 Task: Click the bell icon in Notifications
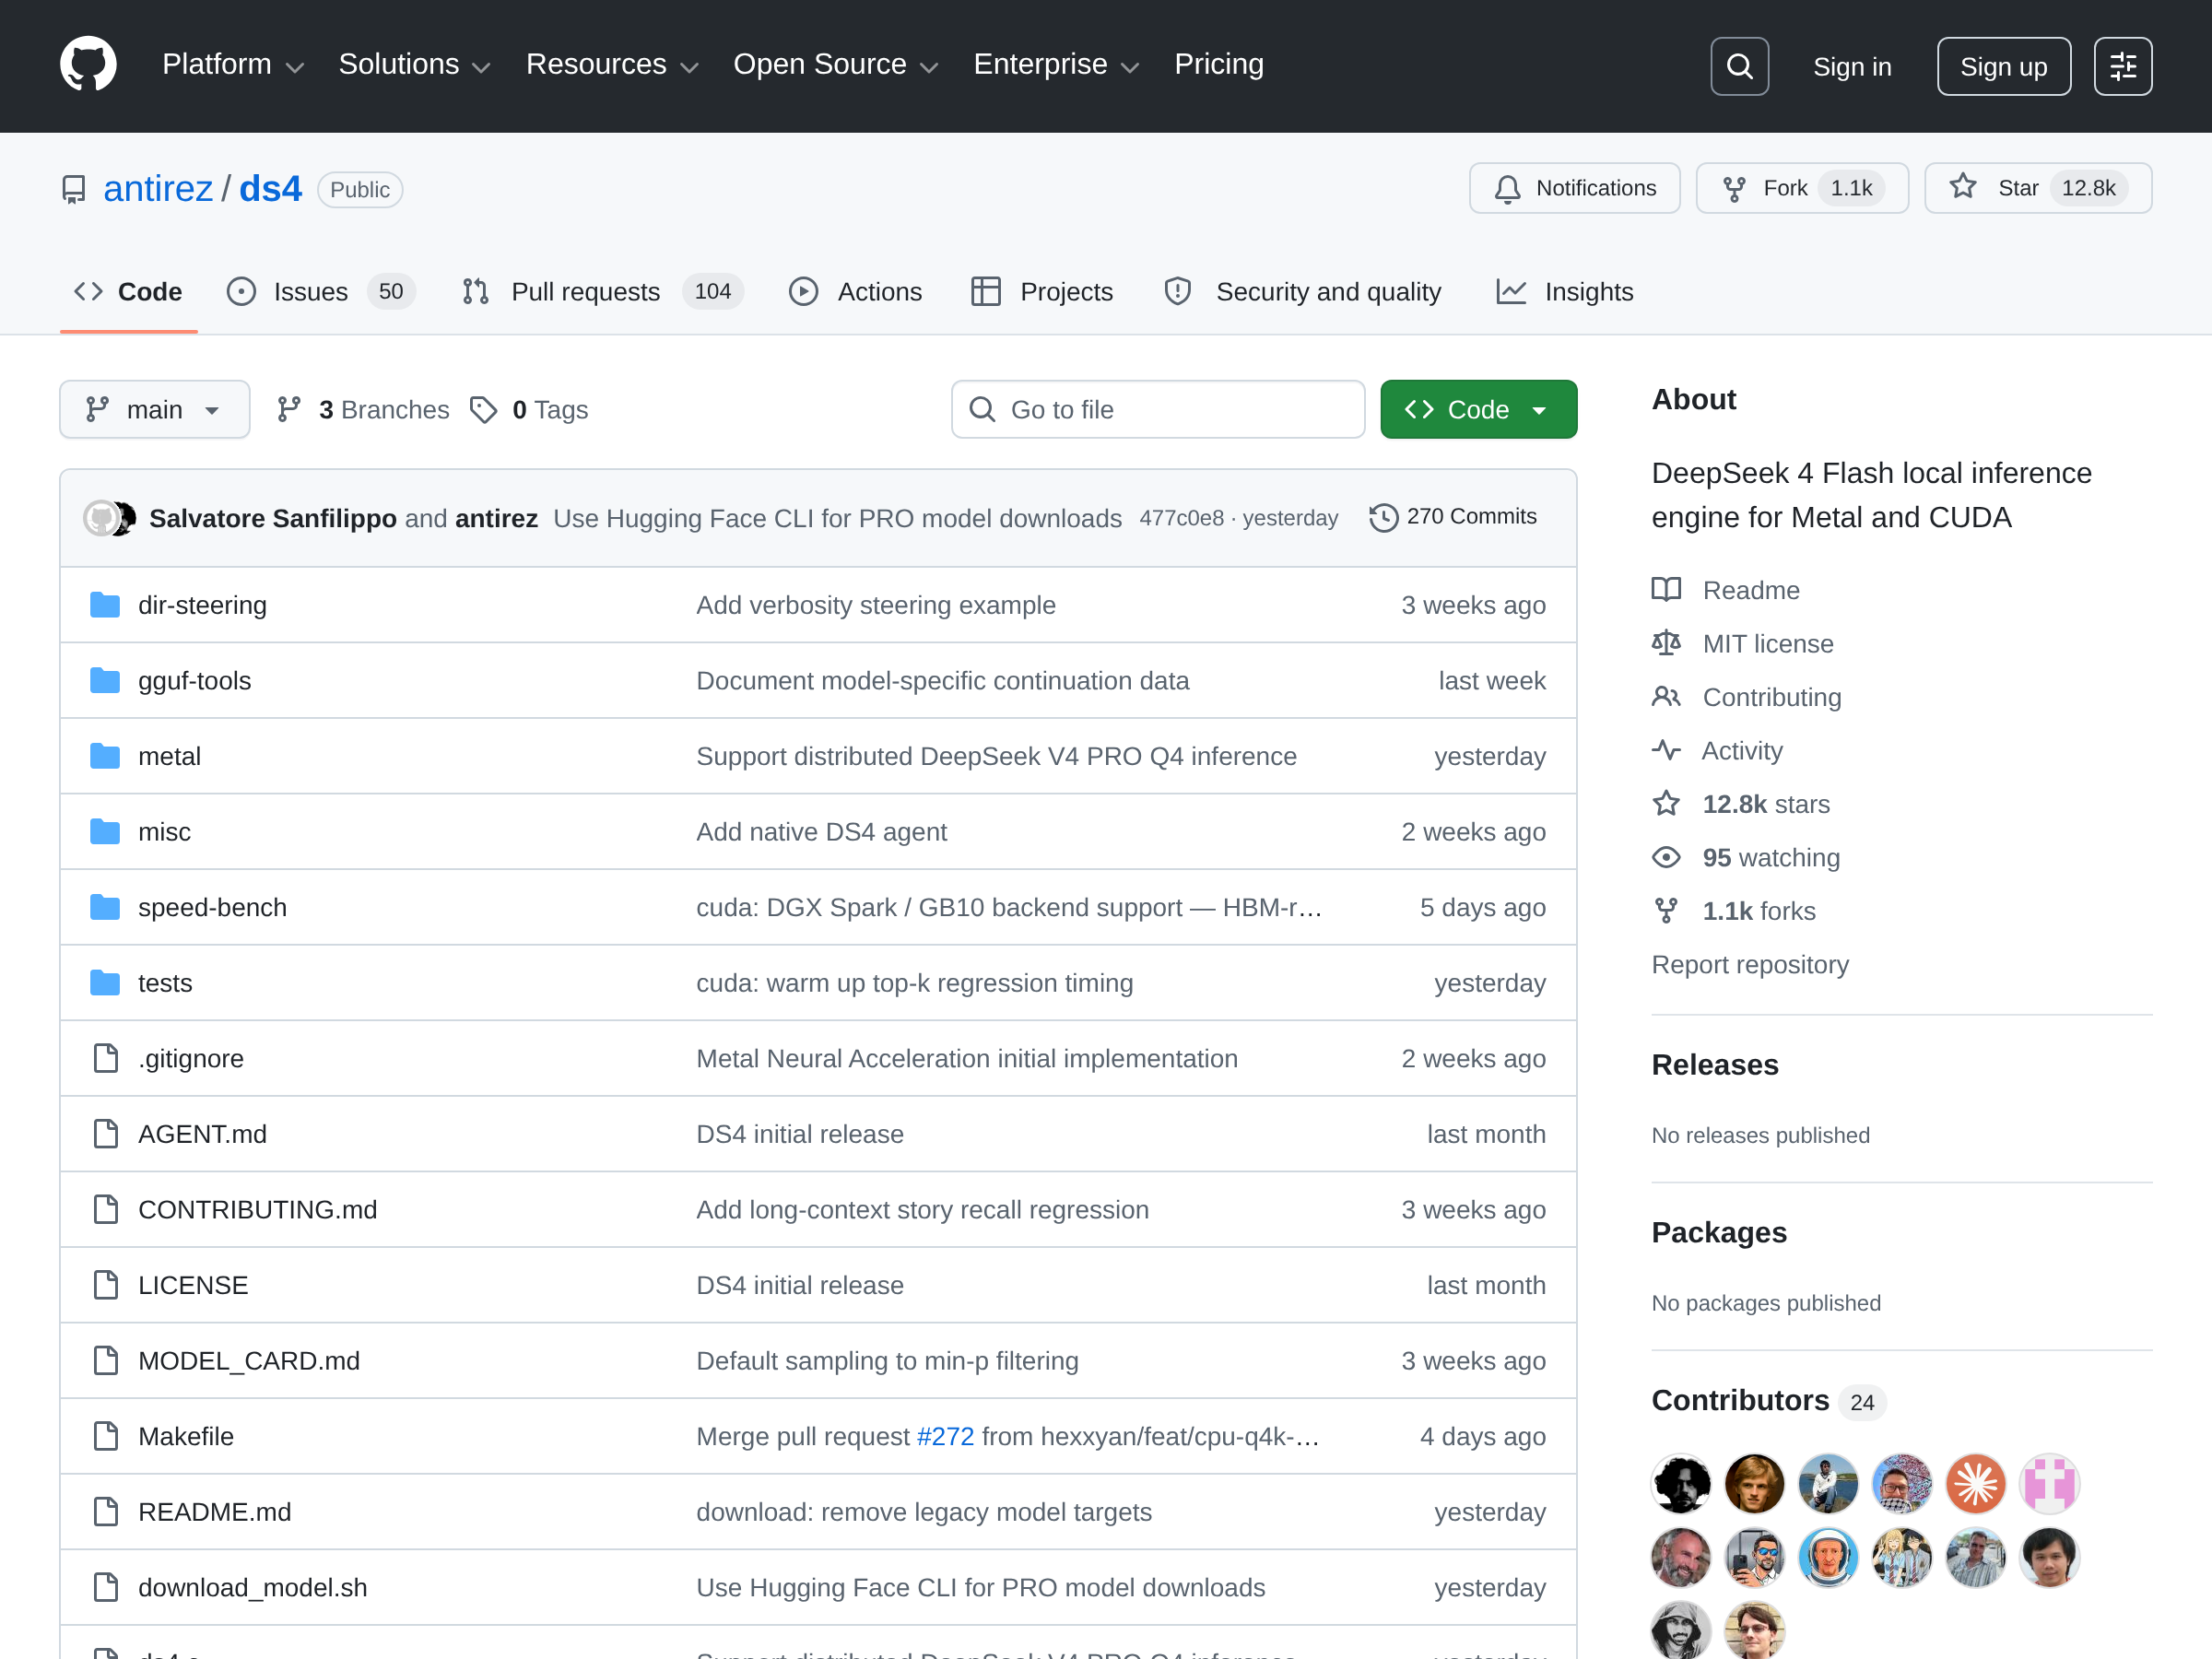[x=1507, y=189]
